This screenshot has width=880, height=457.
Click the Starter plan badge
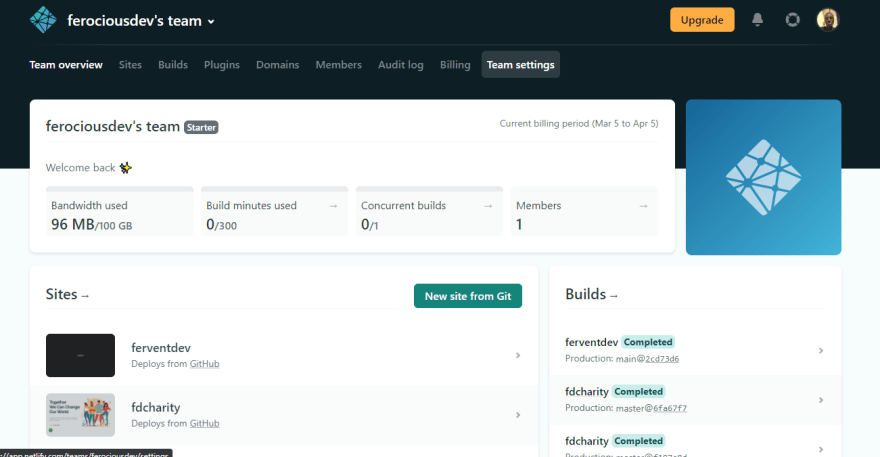pyautogui.click(x=201, y=127)
